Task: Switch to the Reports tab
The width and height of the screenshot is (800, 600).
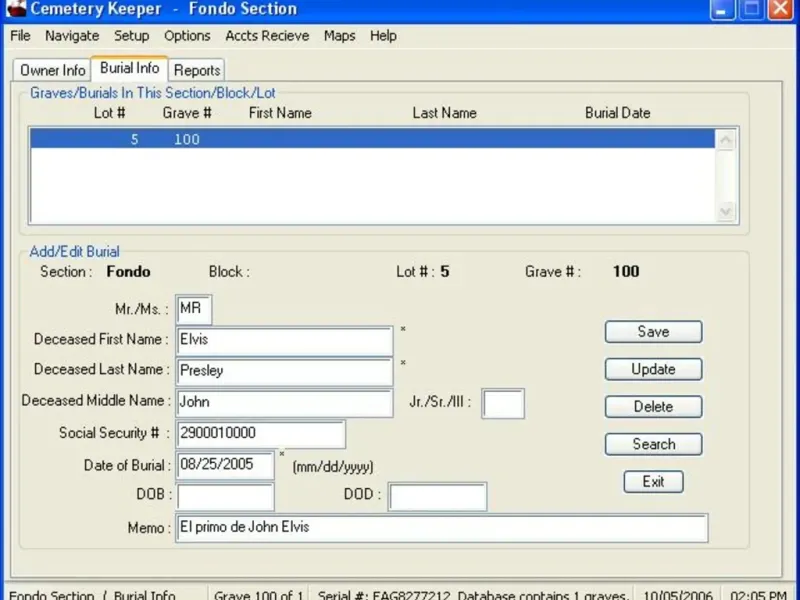Action: [x=197, y=70]
